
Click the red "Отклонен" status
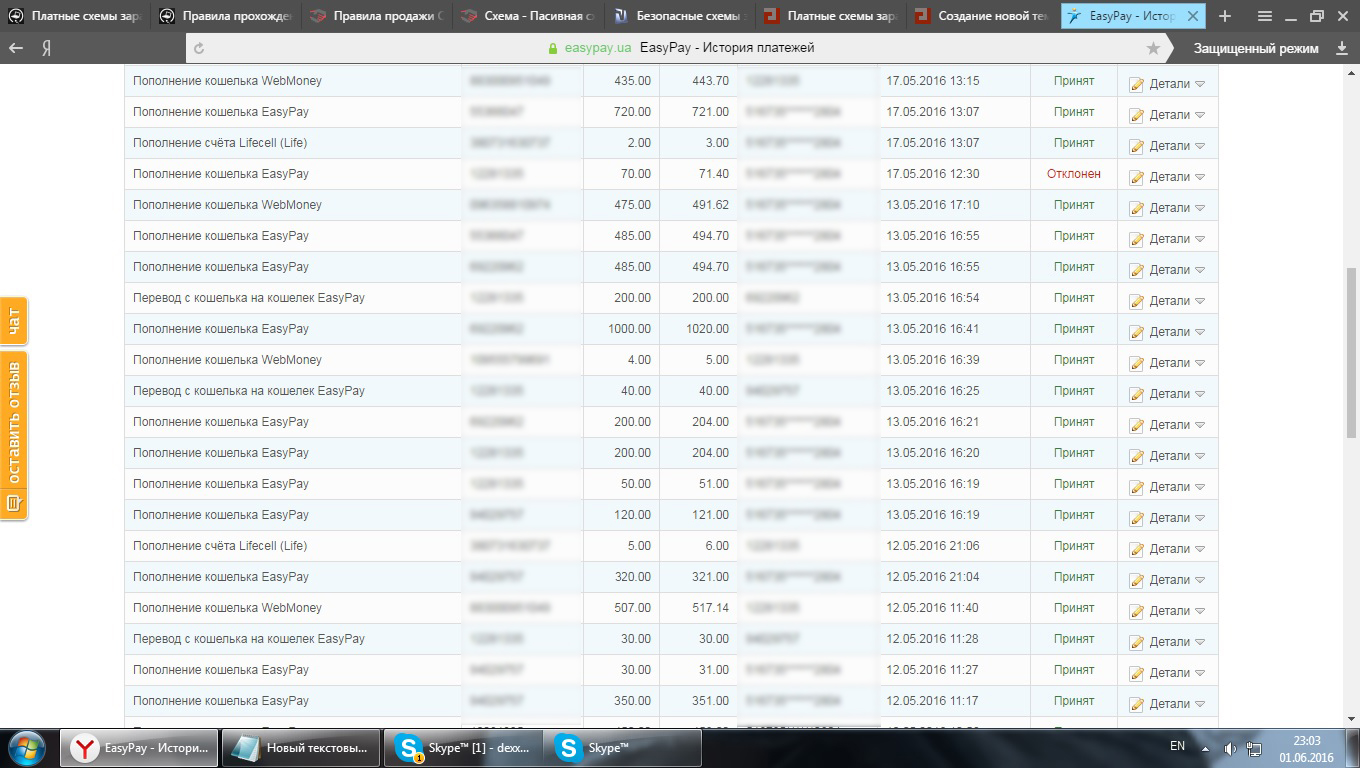pos(1073,174)
